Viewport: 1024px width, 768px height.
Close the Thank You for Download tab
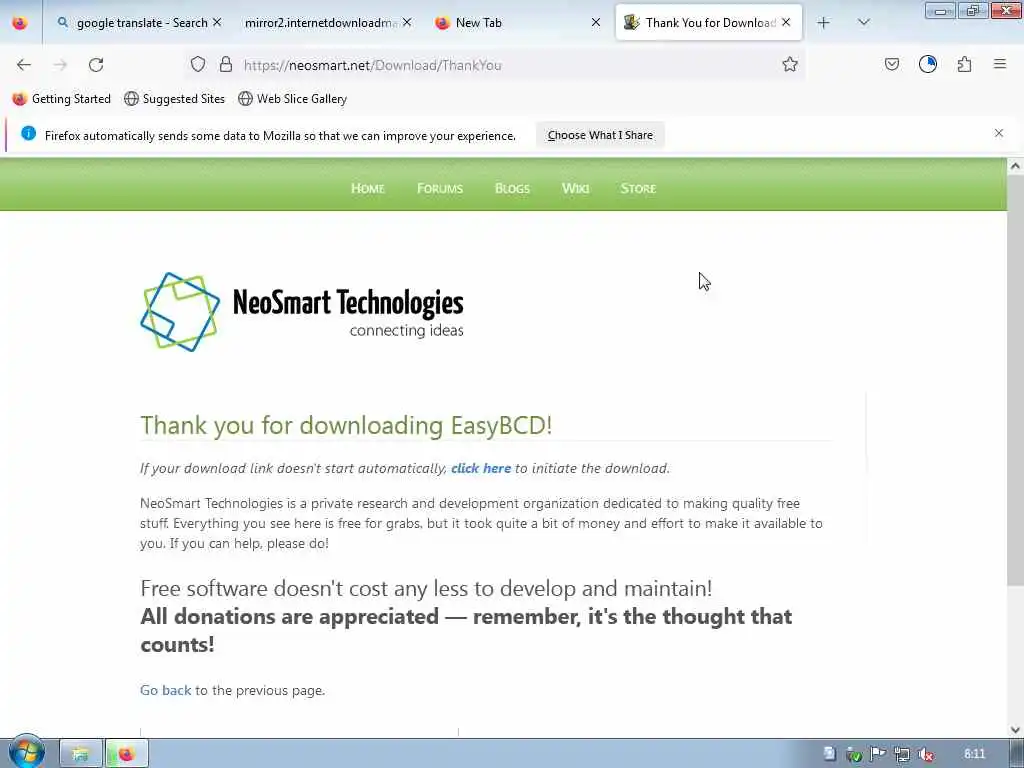pos(786,22)
